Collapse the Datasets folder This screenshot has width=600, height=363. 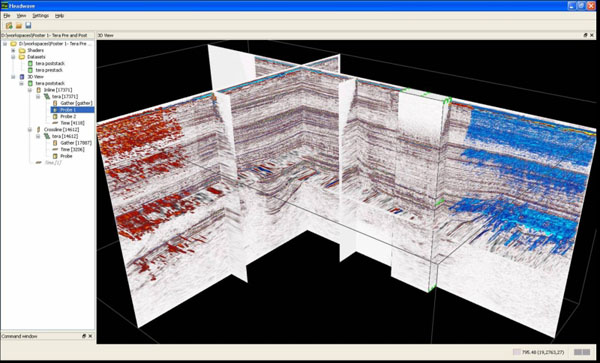point(13,57)
